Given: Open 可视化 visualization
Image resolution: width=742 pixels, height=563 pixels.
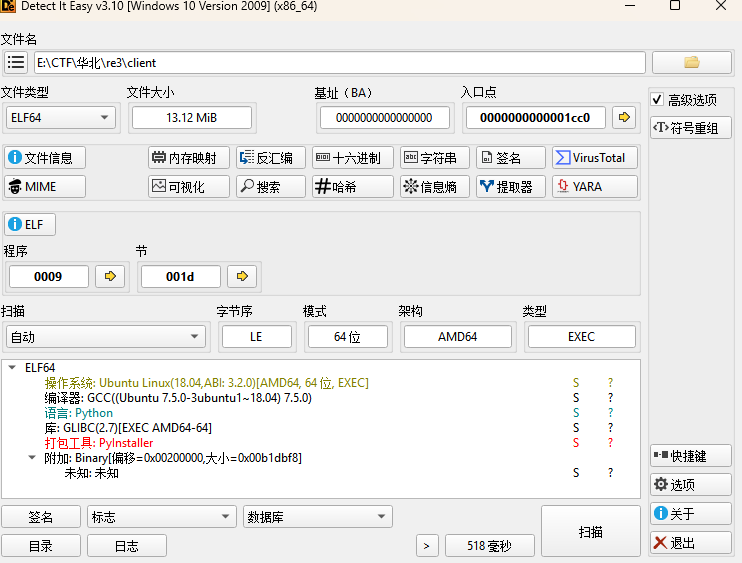Looking at the screenshot, I should 189,186.
